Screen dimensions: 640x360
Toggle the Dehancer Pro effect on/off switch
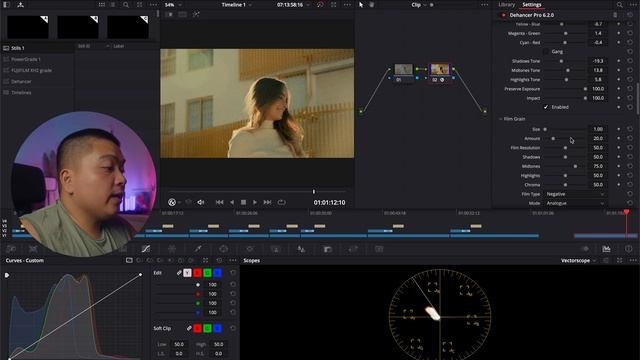503,15
